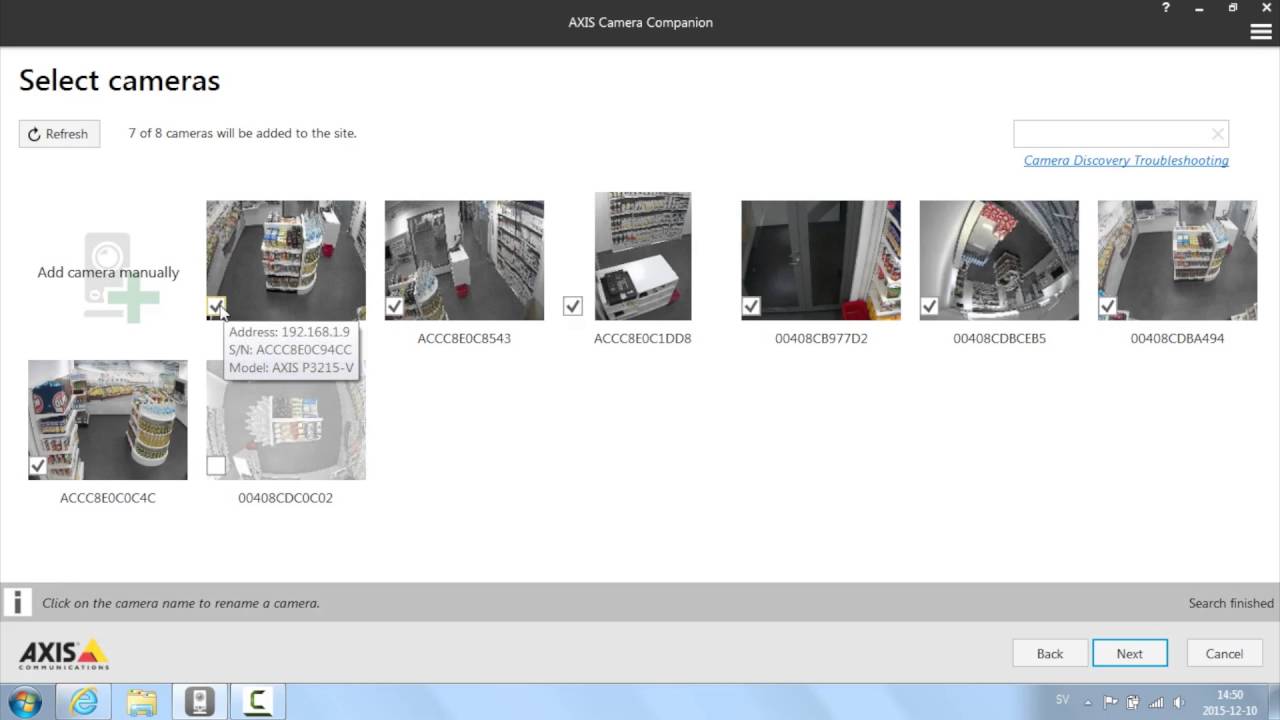Launch Internet Explorer from taskbar
1280x720 pixels.
(x=83, y=702)
